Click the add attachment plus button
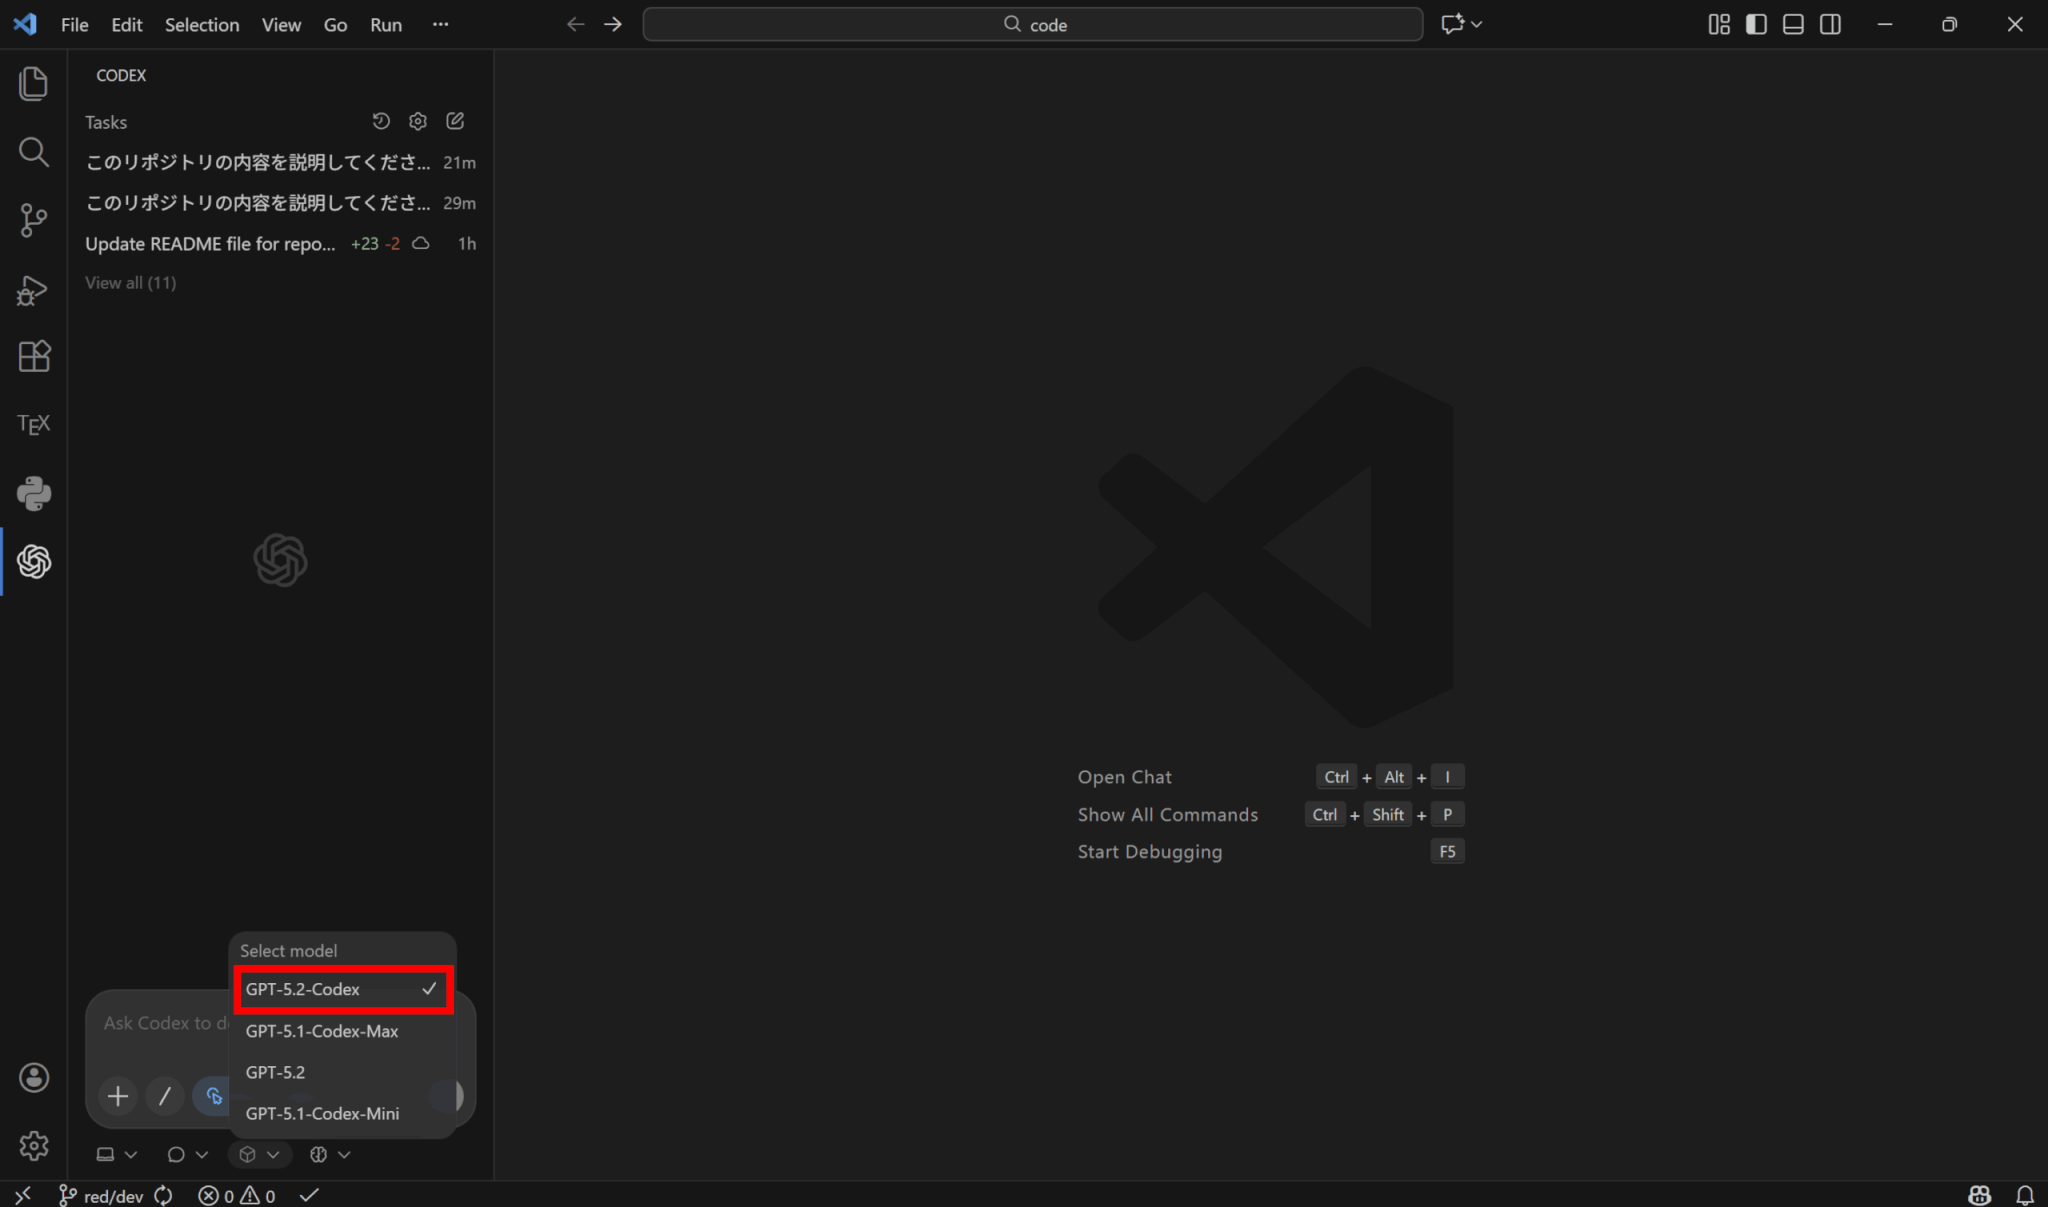The image size is (2048, 1207). pos(118,1096)
